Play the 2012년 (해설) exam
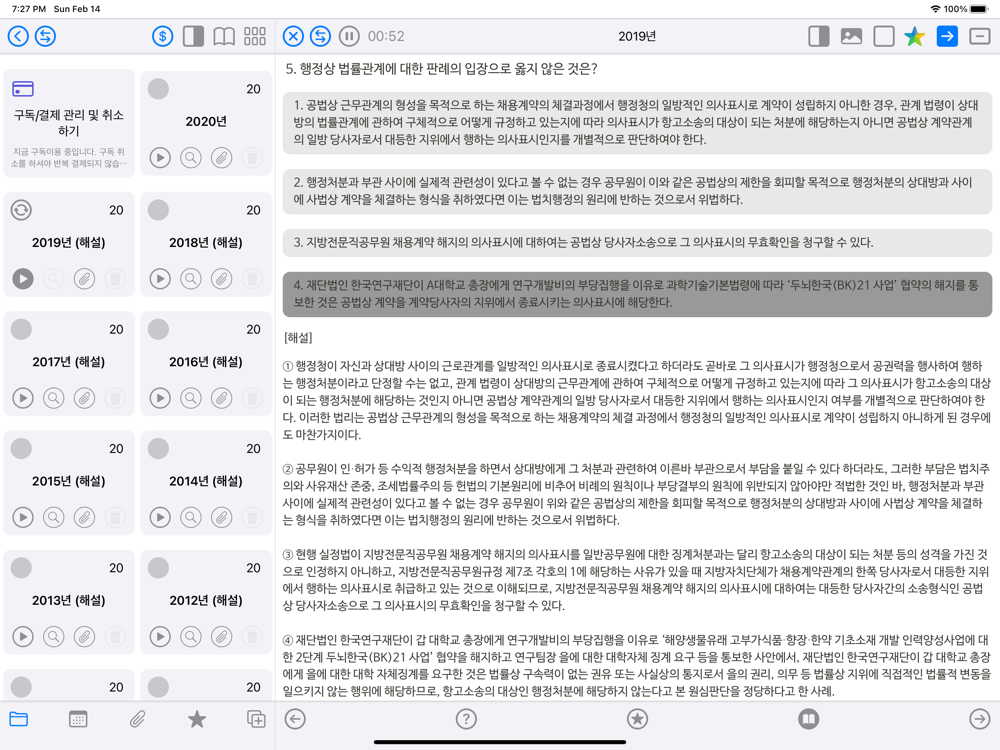Image resolution: width=1000 pixels, height=750 pixels. (160, 636)
